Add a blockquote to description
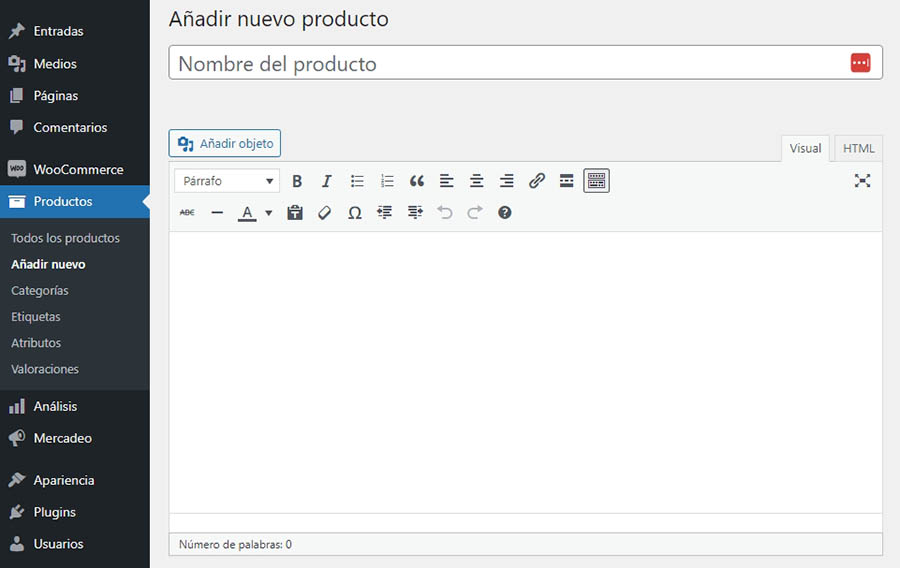 click(417, 181)
